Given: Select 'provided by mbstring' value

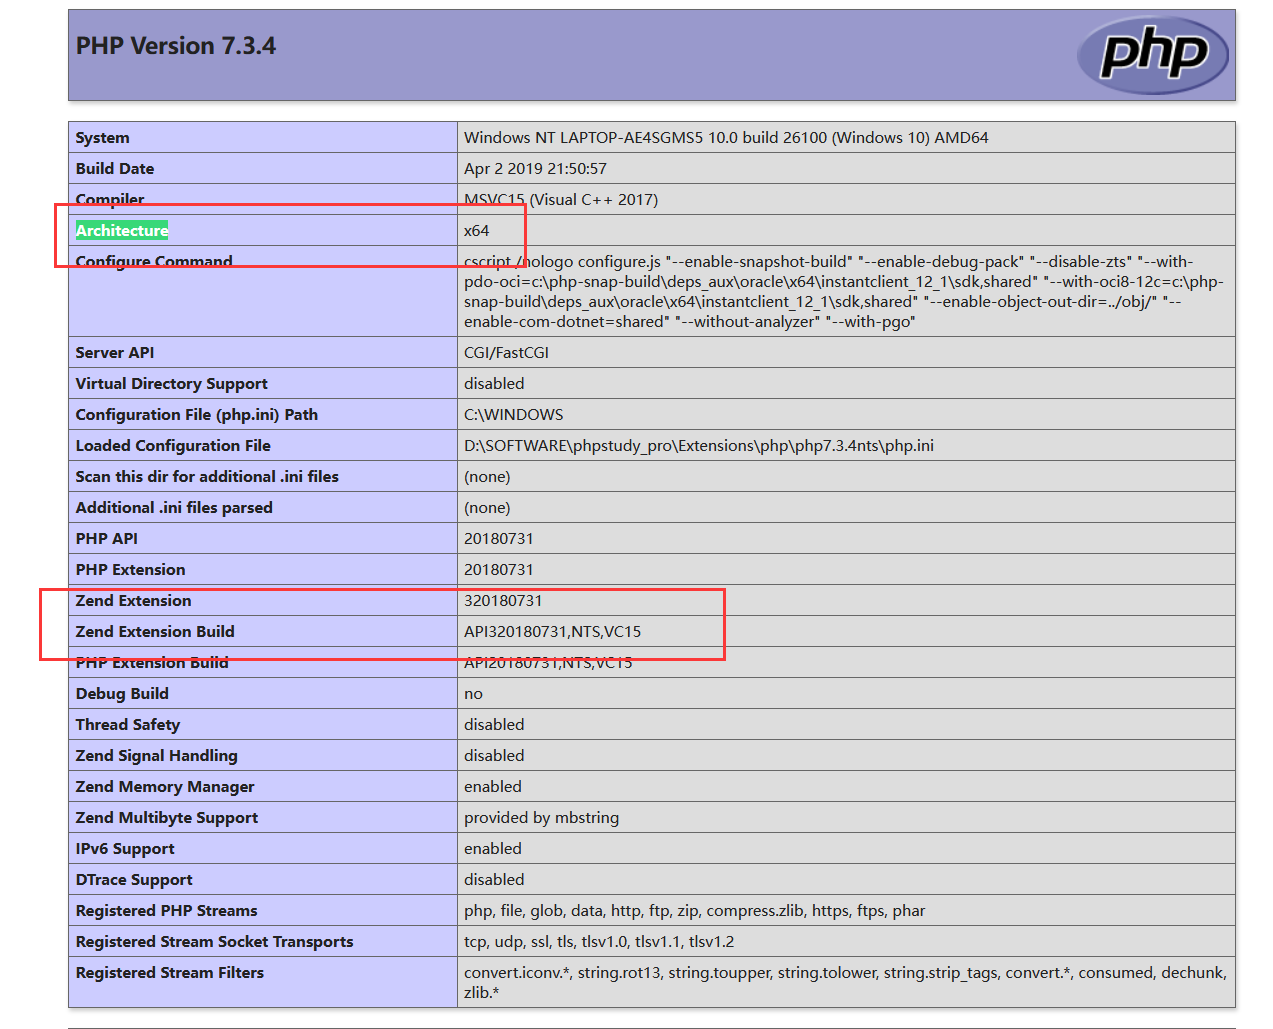Looking at the screenshot, I should point(541,818).
